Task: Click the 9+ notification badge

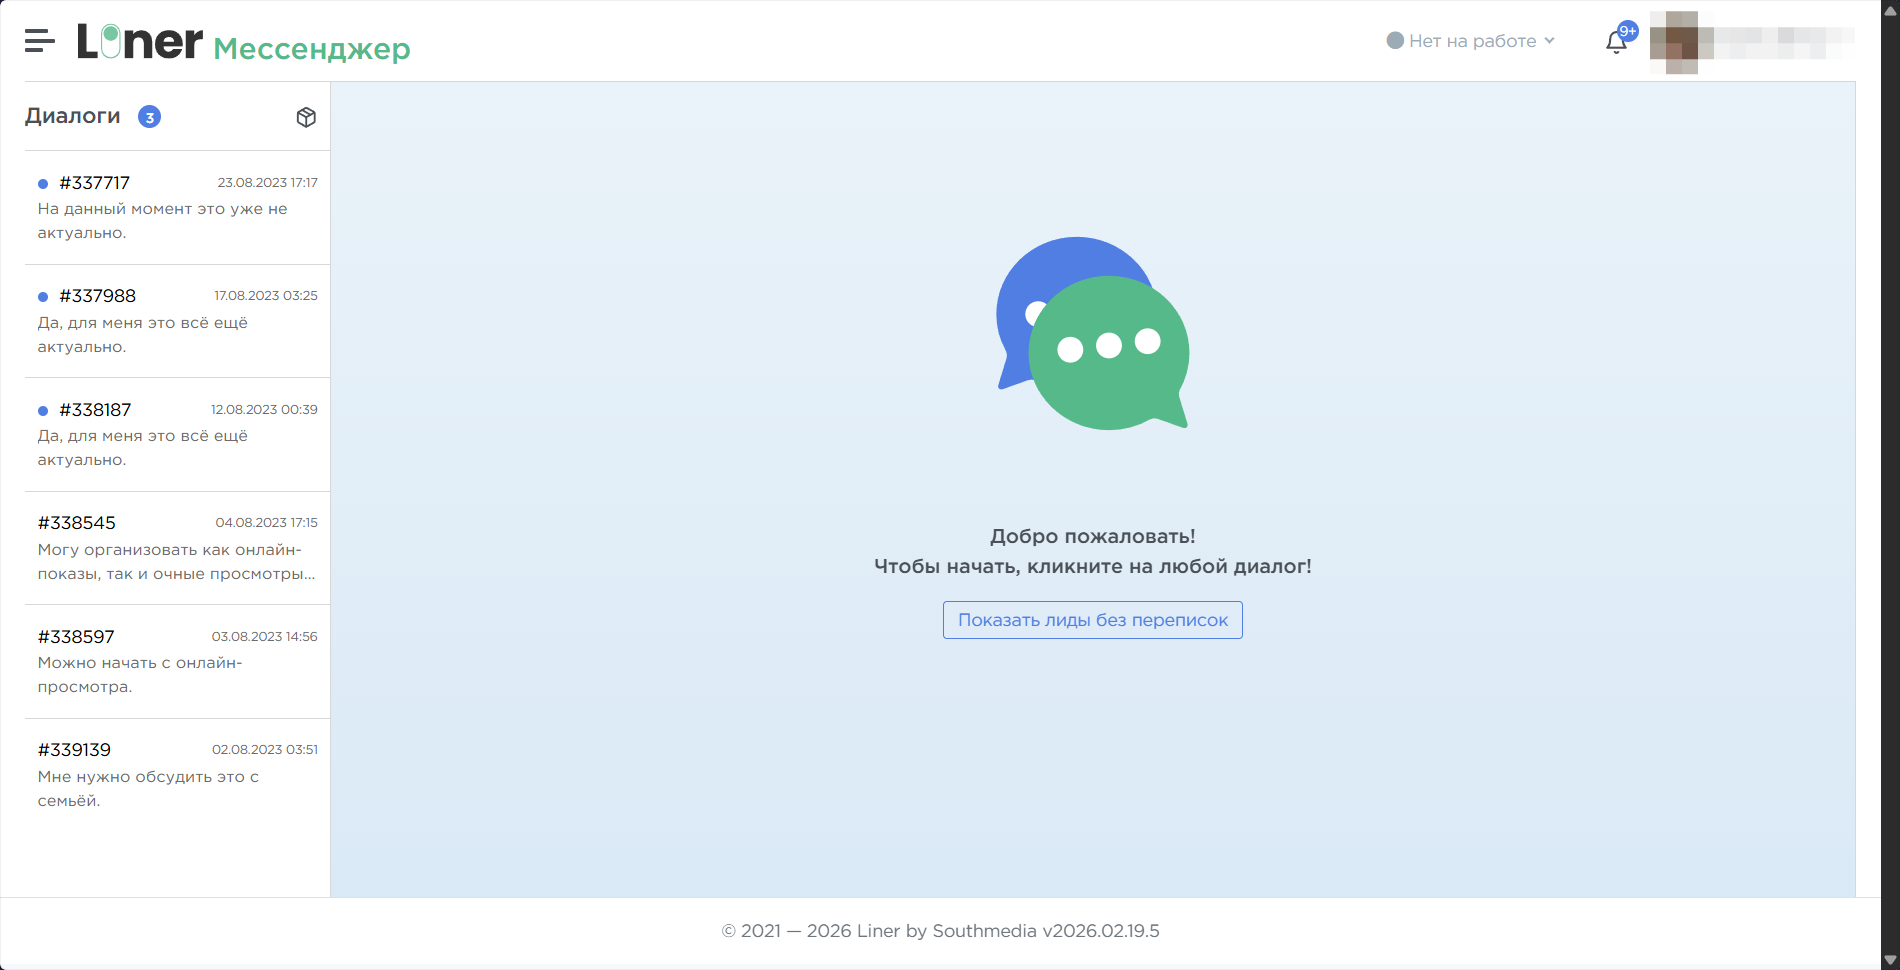Action: pos(1628,31)
